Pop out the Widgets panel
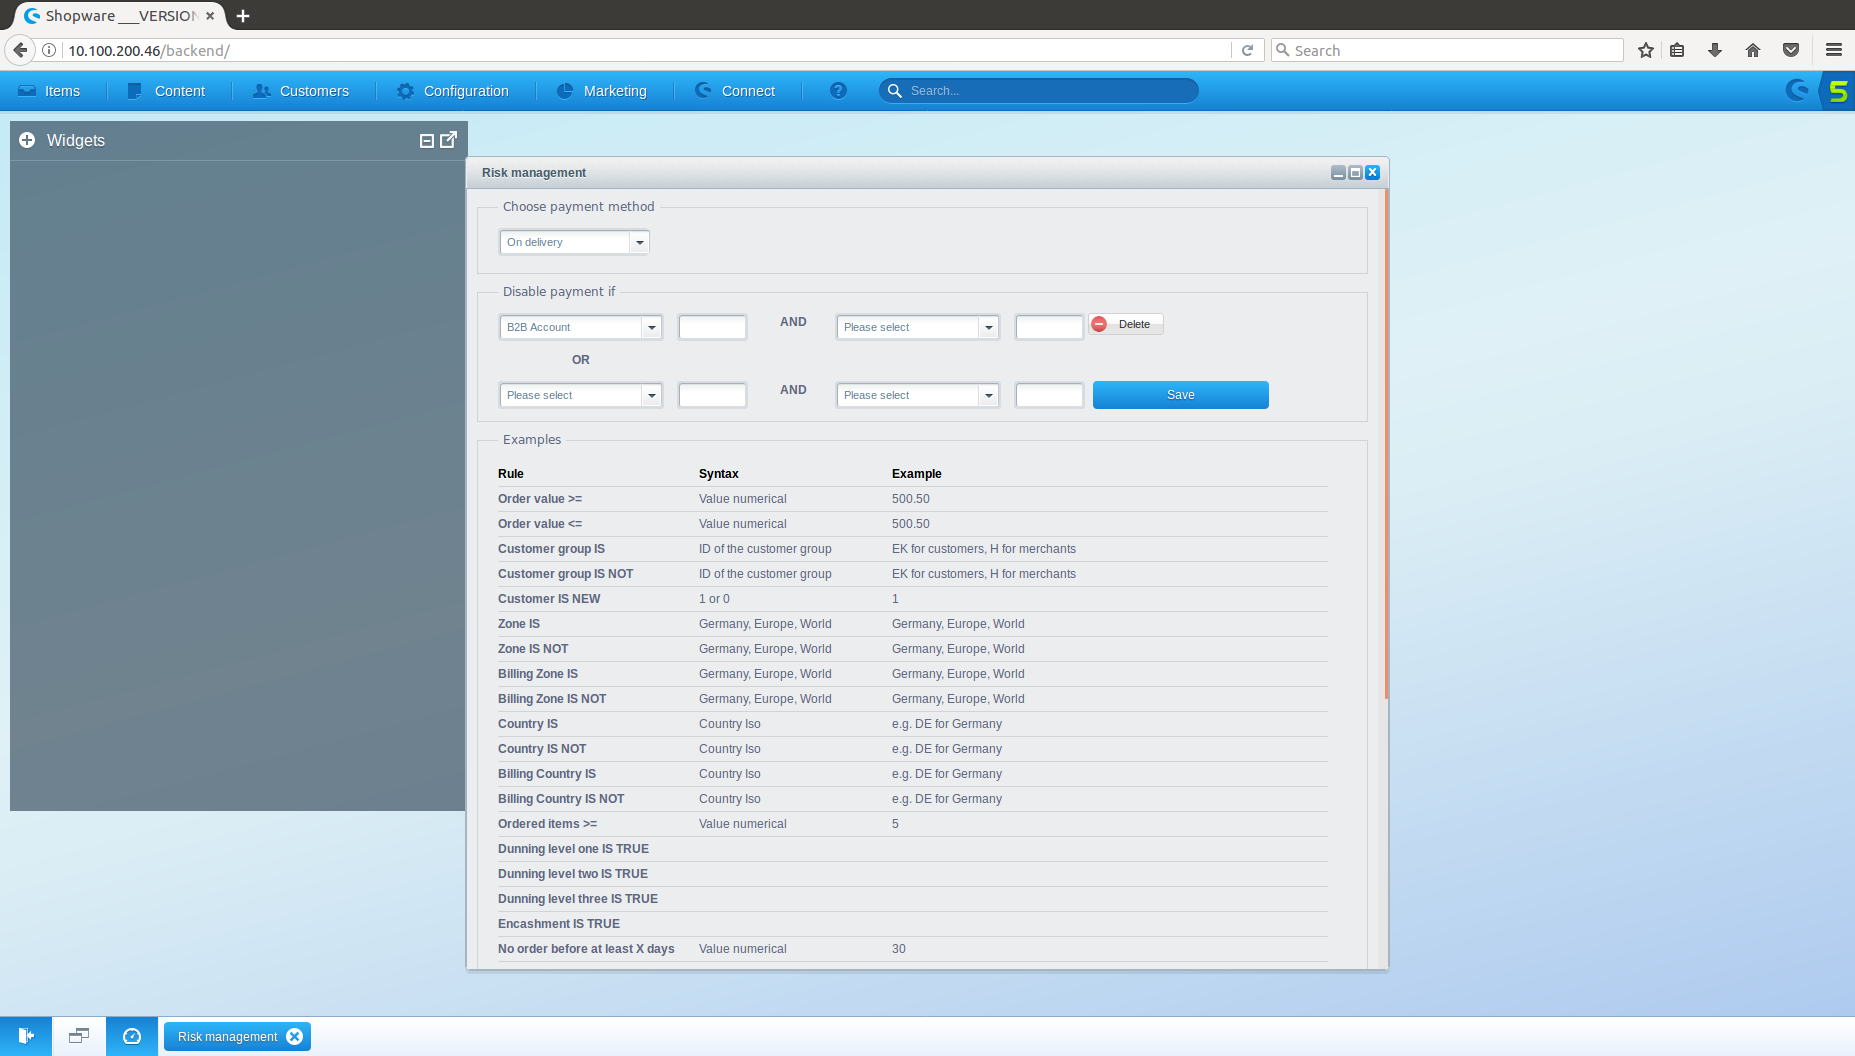Viewport: 1855px width, 1056px height. pos(449,140)
